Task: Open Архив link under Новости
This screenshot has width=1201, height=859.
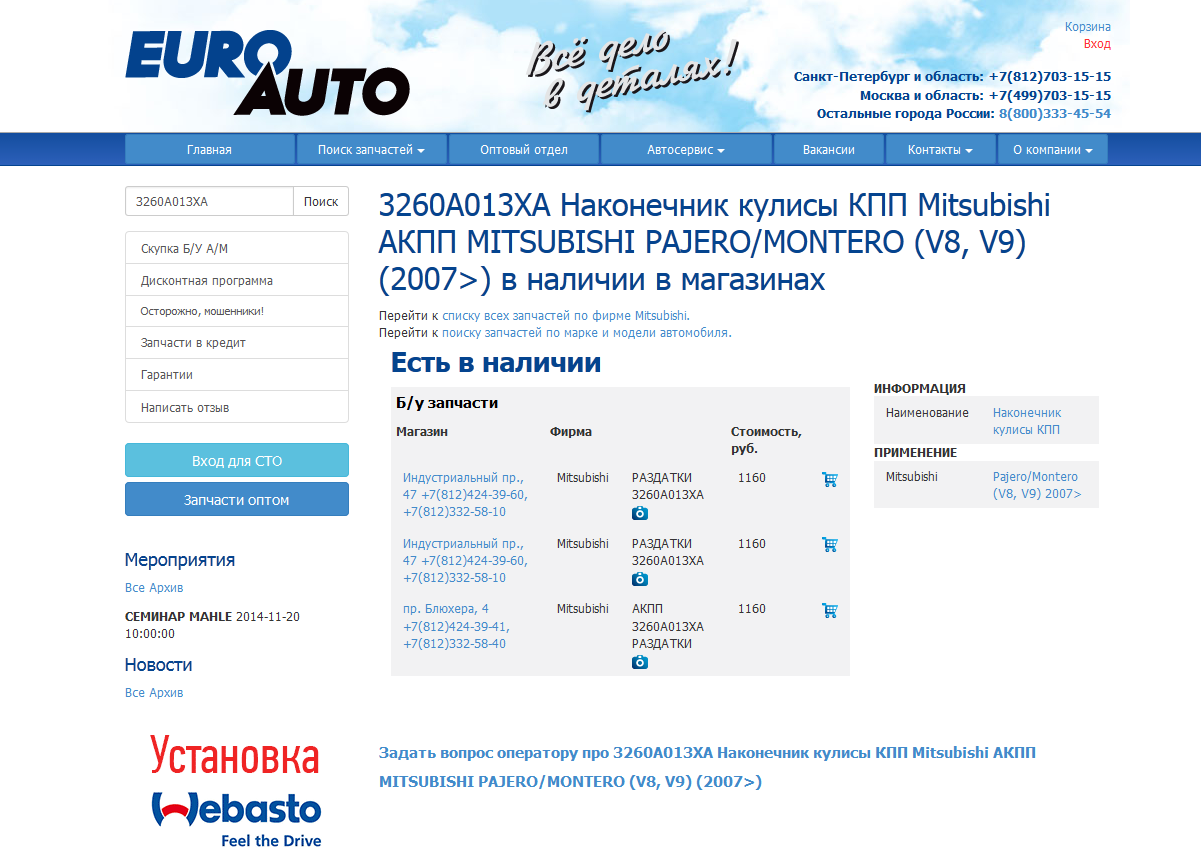Action: (x=166, y=693)
